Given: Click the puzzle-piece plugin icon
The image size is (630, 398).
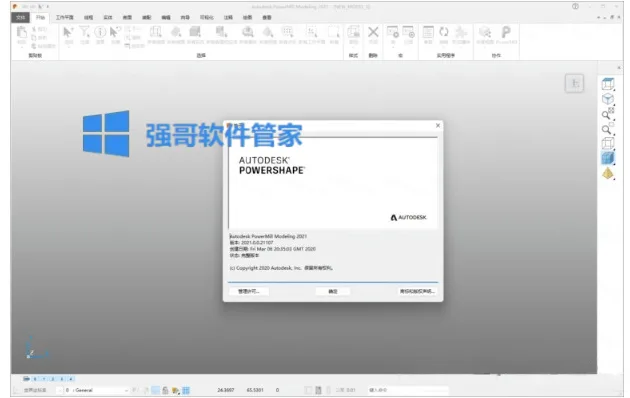Looking at the screenshot, I should pos(460,32).
